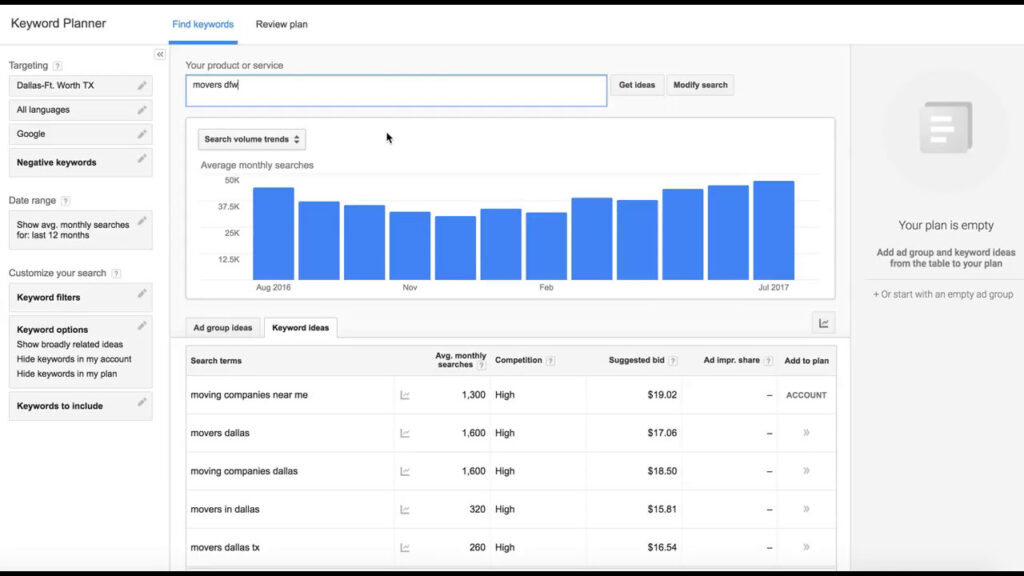Viewport: 1024px width, 576px height.
Task: Open Search volume trends dropdown
Action: click(x=251, y=139)
